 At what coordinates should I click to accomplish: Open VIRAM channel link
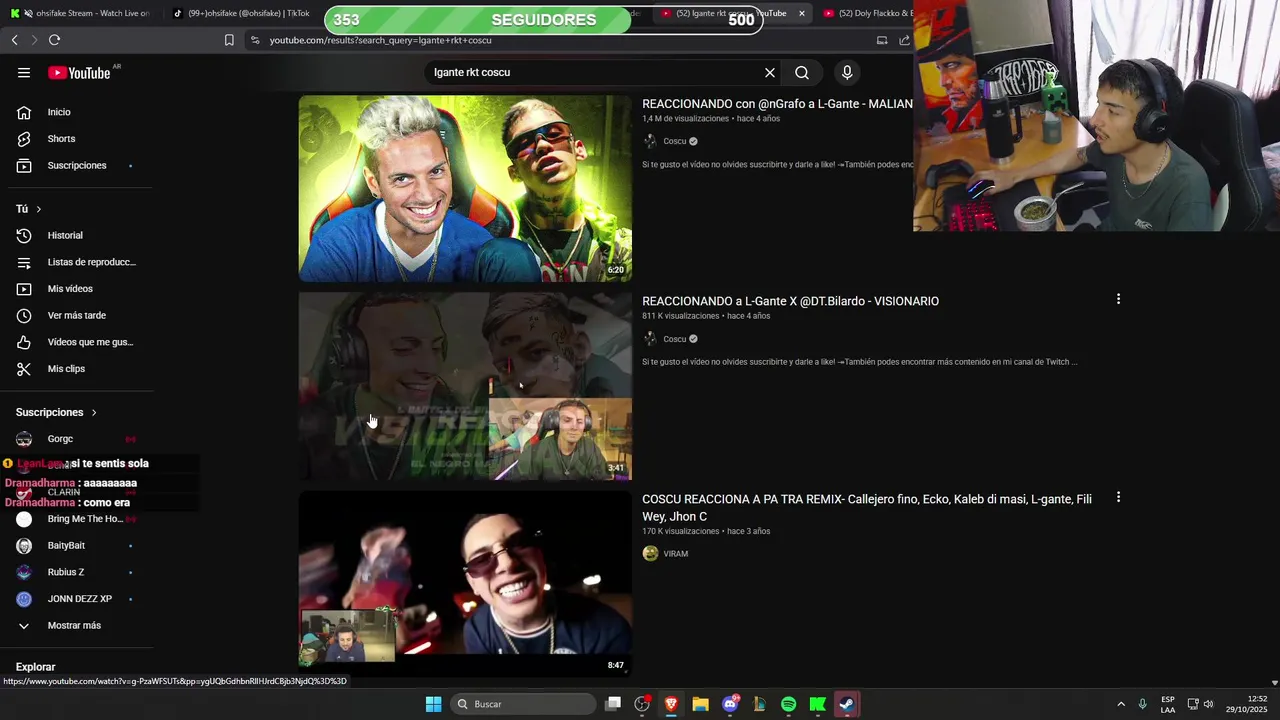coord(676,554)
